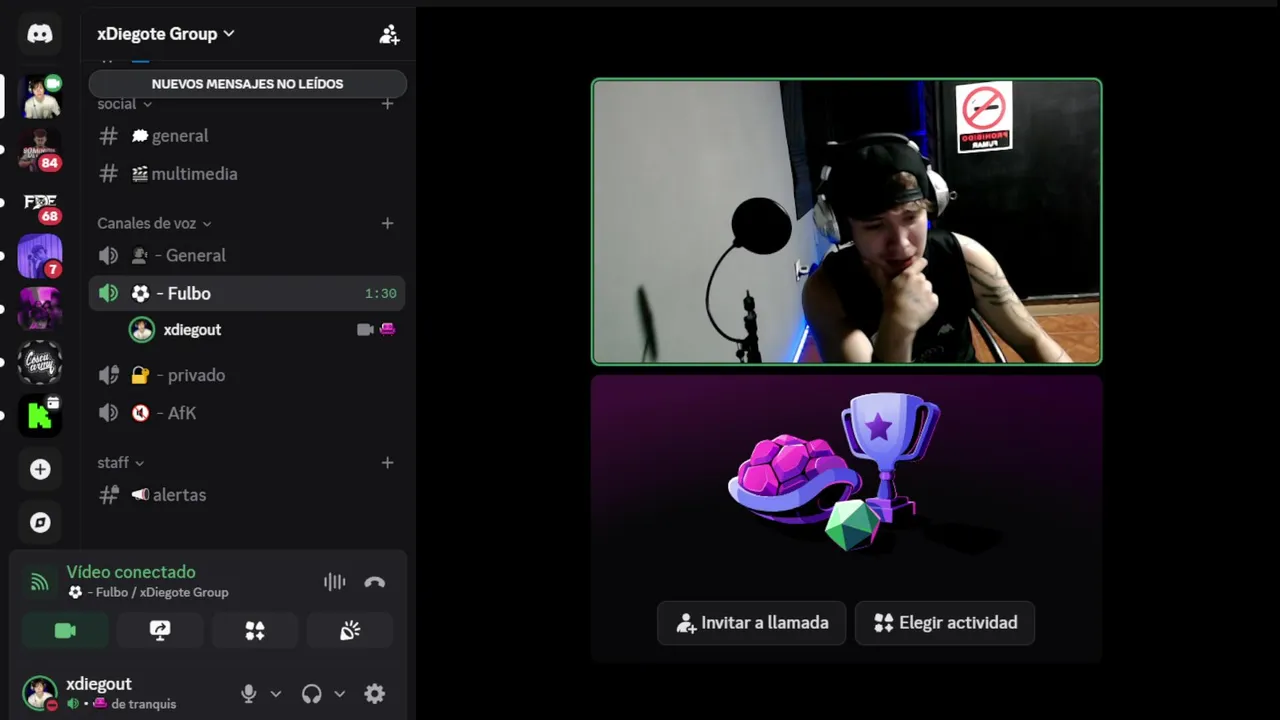The height and width of the screenshot is (720, 1280).
Task: Click the New Unread Messages banner
Action: 247,84
